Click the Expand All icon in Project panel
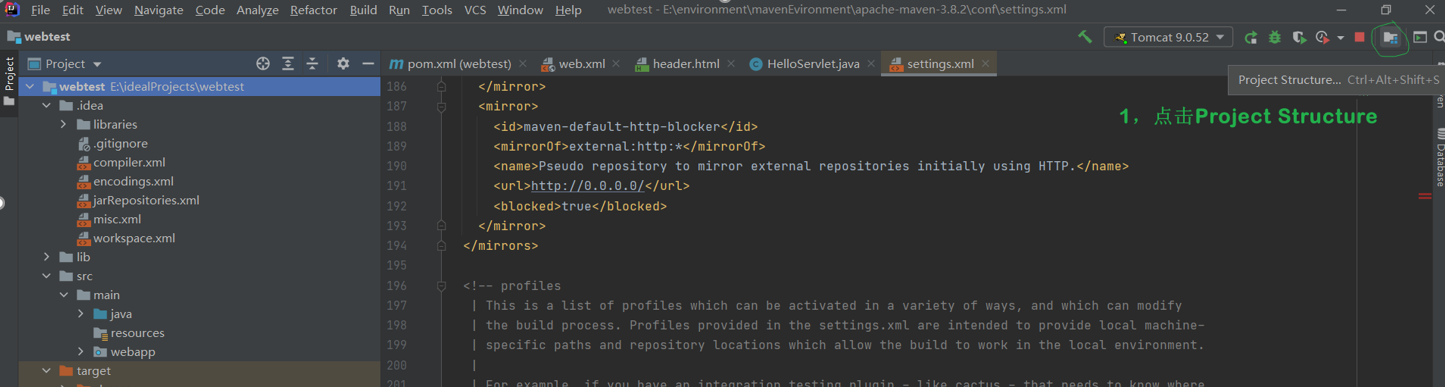The image size is (1445, 387). [x=288, y=63]
